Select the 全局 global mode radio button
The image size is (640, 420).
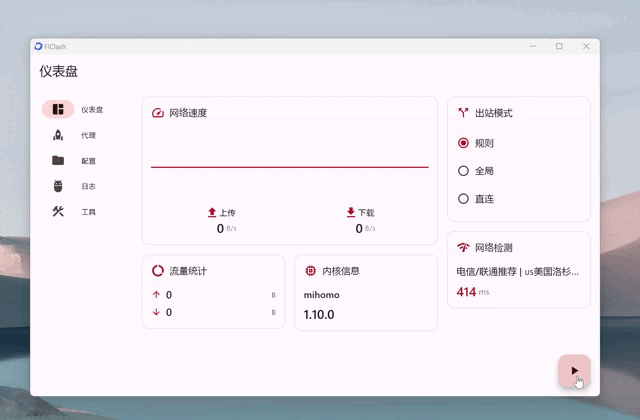click(463, 171)
